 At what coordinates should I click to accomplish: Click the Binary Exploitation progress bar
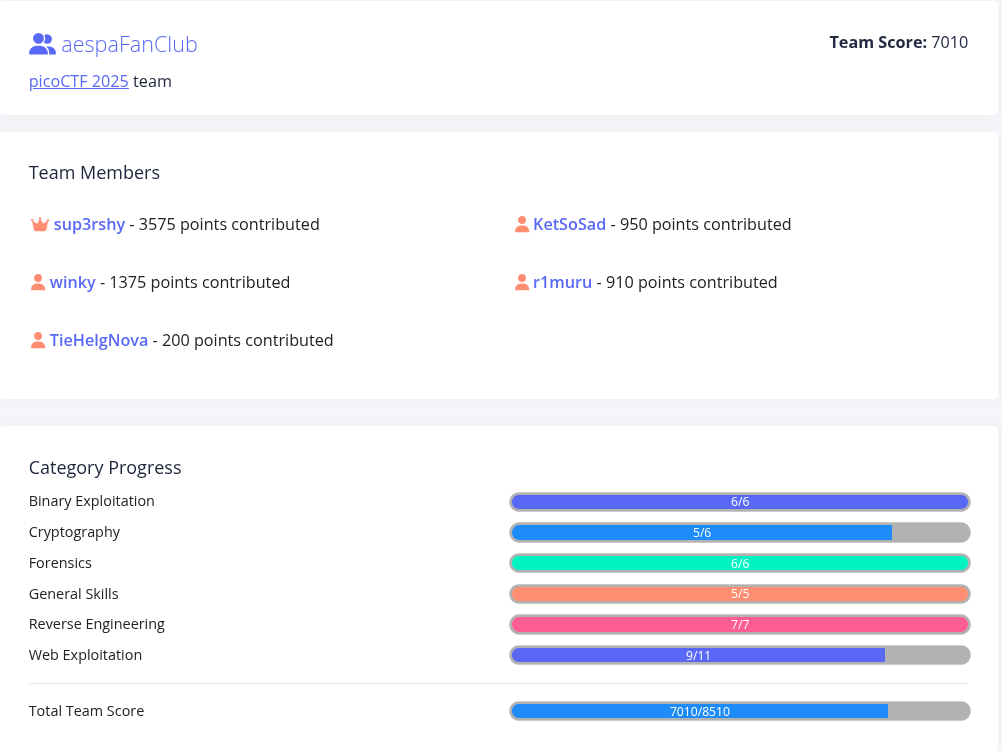tap(739, 502)
